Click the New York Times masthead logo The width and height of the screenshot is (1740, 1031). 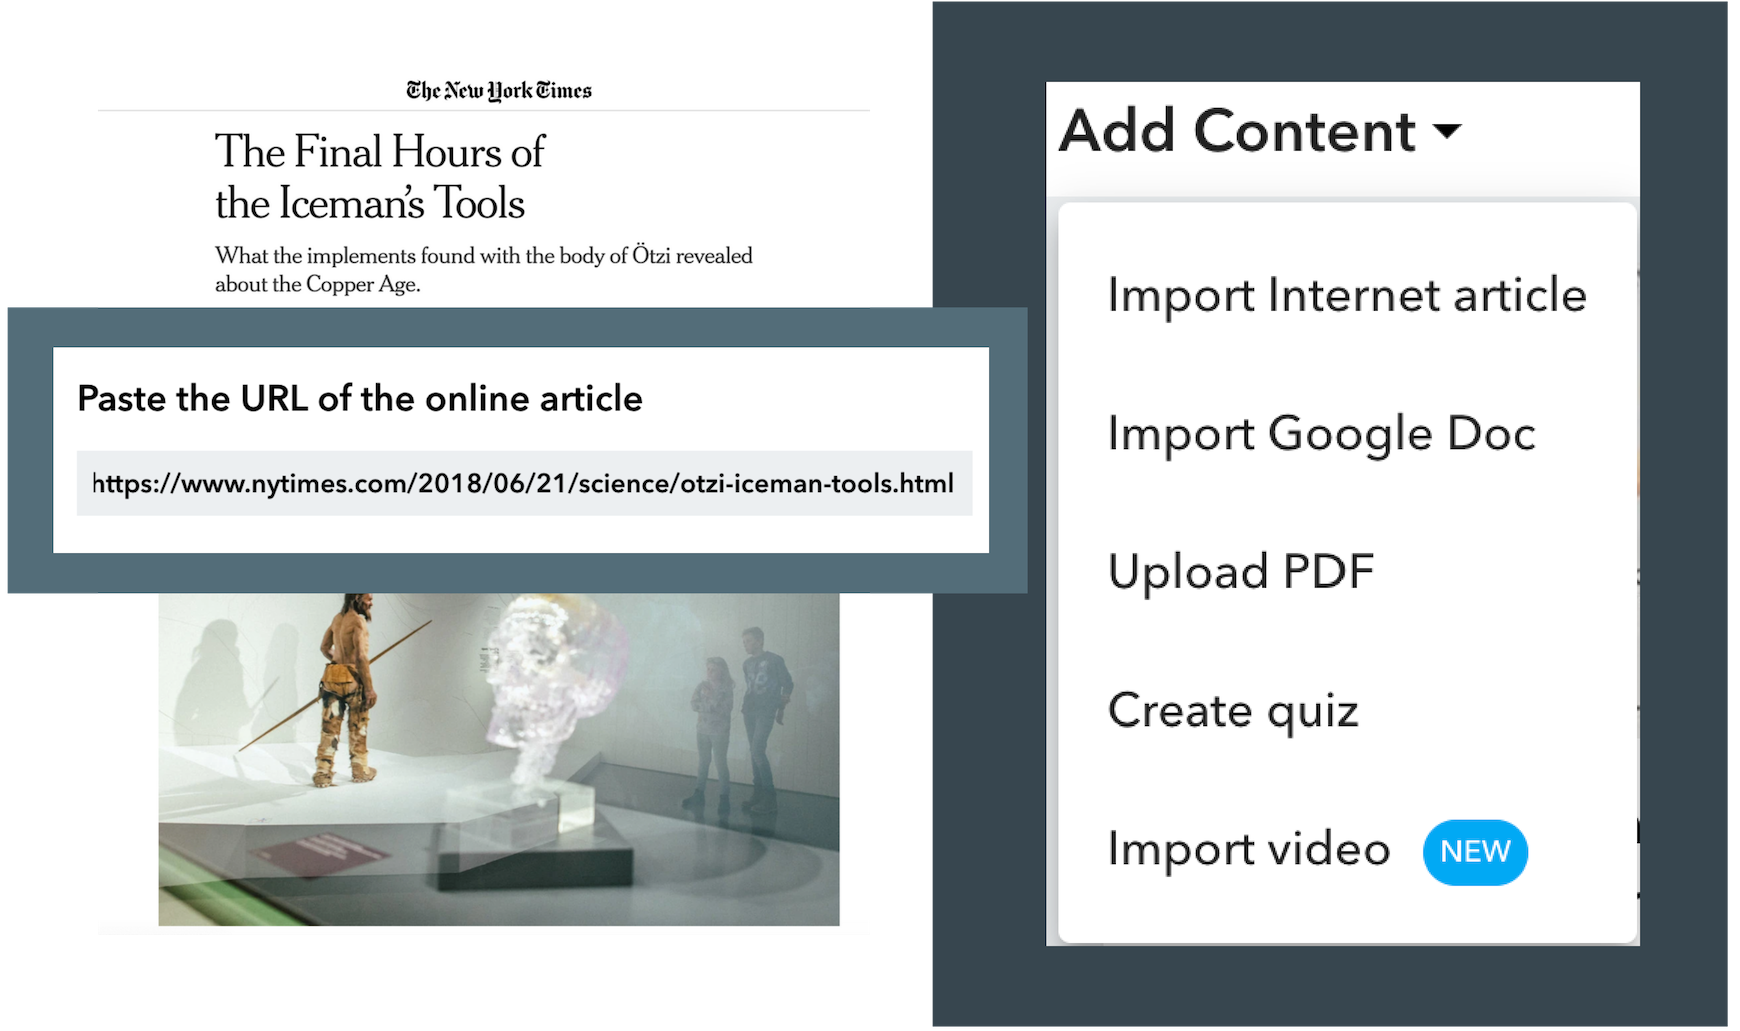click(497, 89)
